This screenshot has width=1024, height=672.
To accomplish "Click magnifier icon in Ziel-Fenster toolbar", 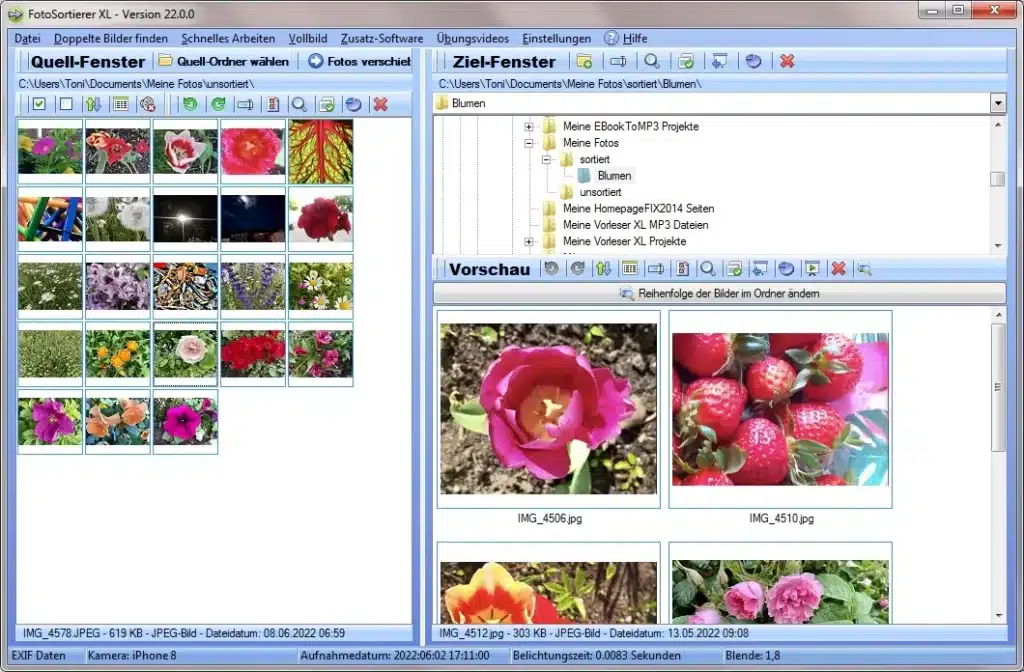I will pos(652,61).
